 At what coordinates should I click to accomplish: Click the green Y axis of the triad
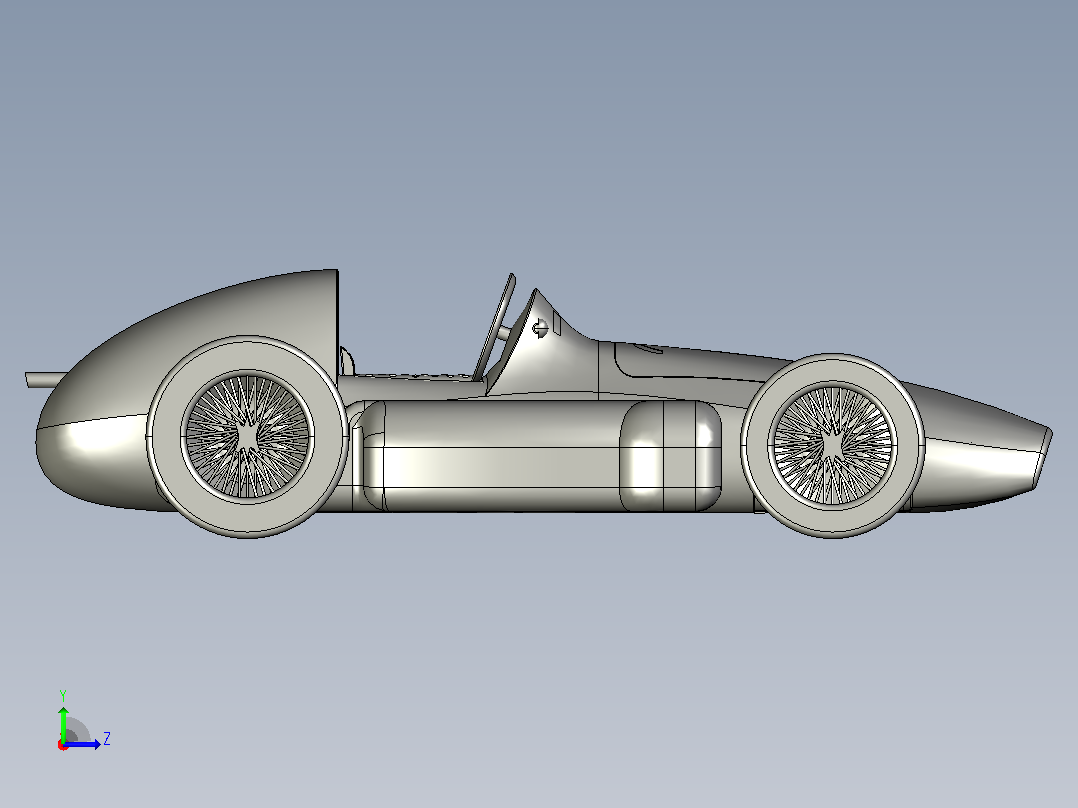(x=63, y=725)
